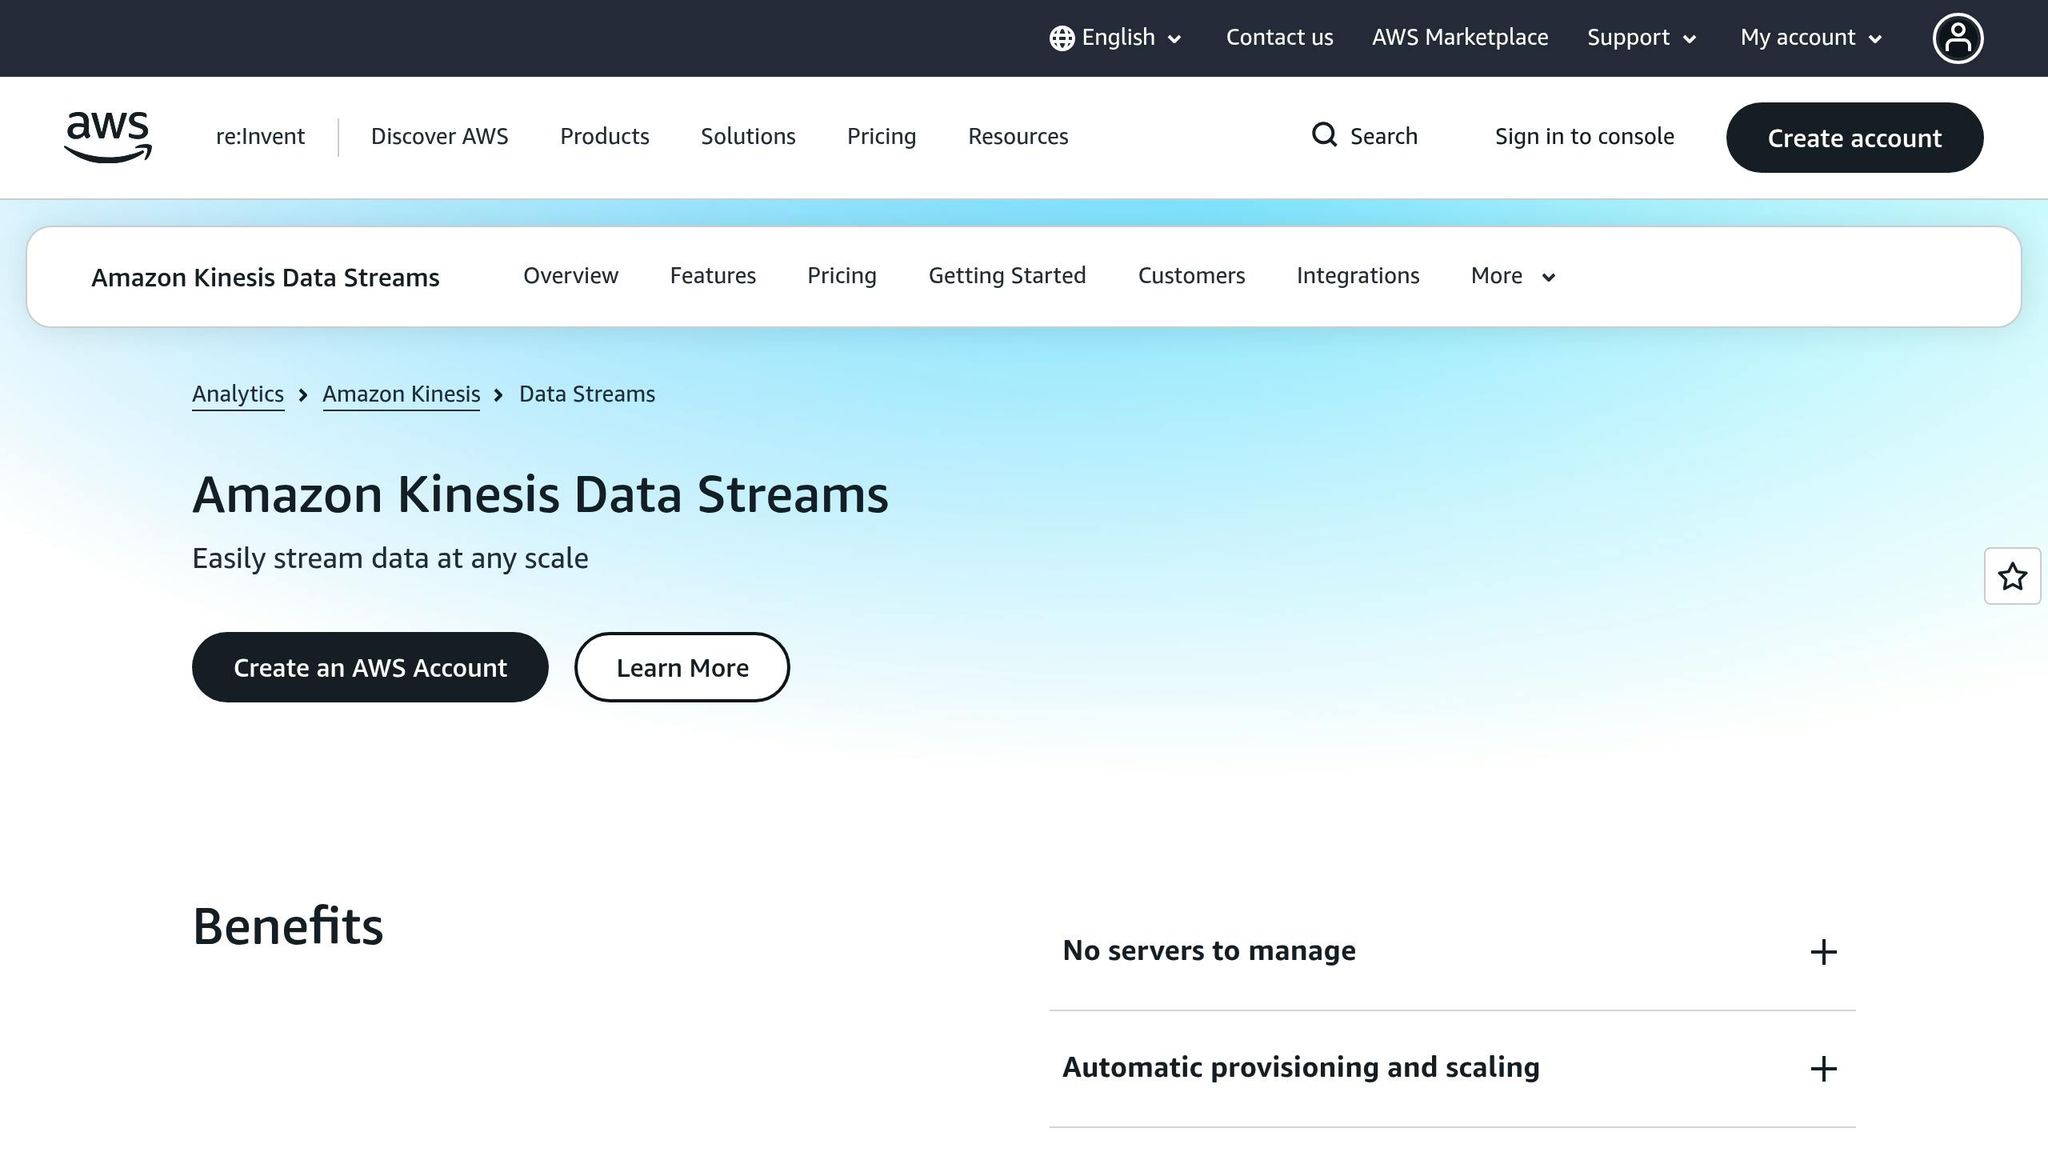Expand the More menu in product navigation

coord(1513,276)
